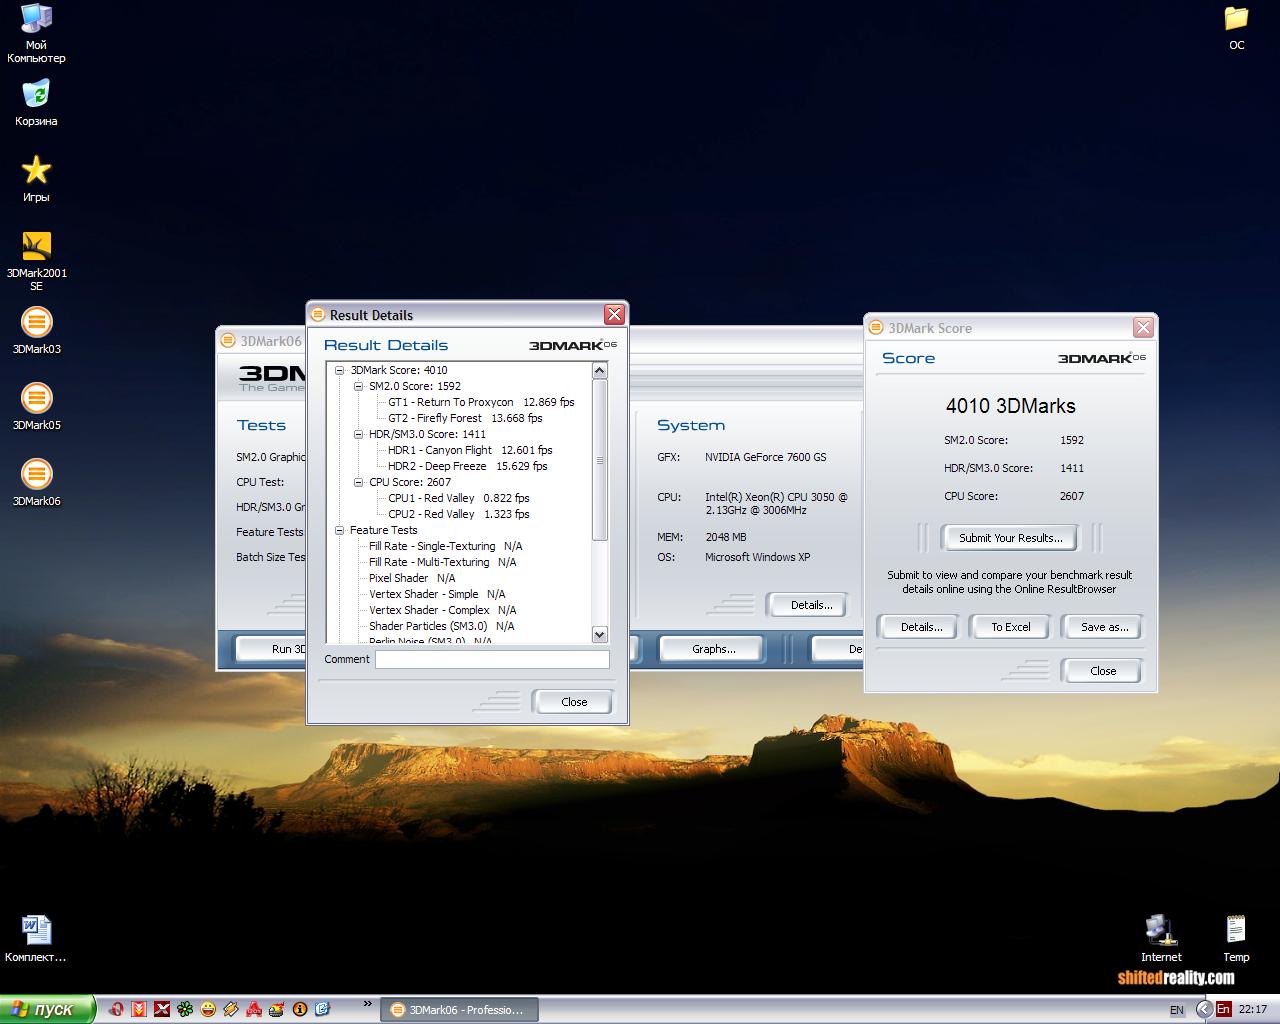Select Vertex Shader - Complex row
The width and height of the screenshot is (1280, 1024).
click(x=443, y=610)
